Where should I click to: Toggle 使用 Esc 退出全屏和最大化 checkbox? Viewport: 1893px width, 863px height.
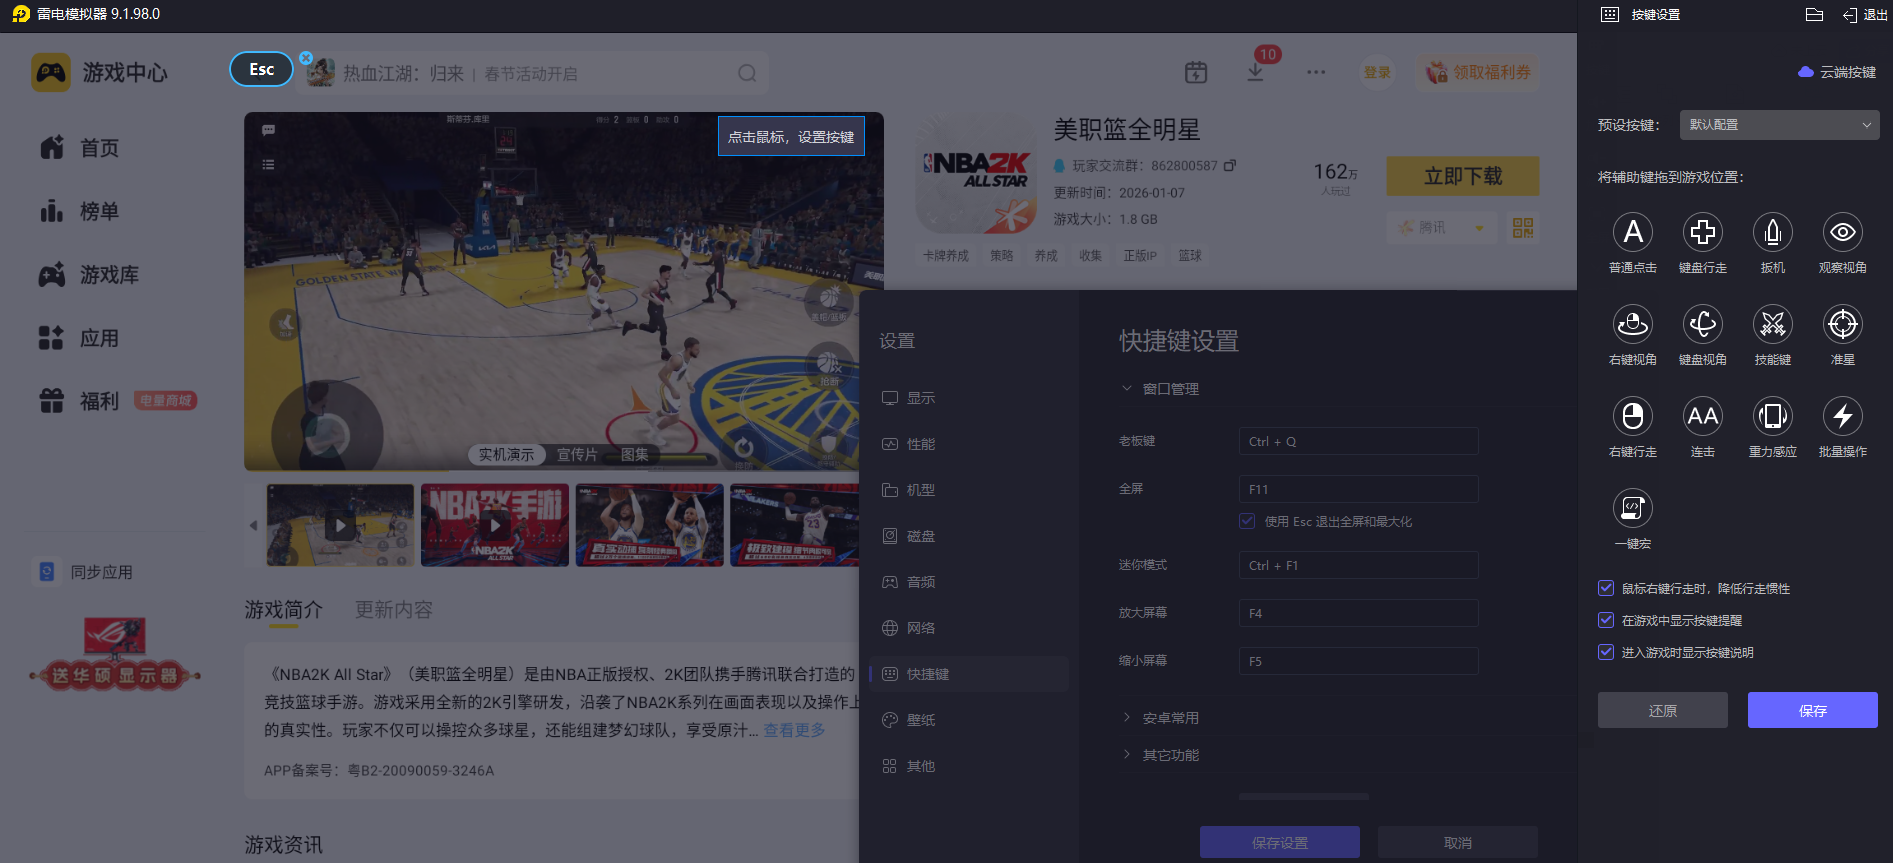(x=1247, y=521)
